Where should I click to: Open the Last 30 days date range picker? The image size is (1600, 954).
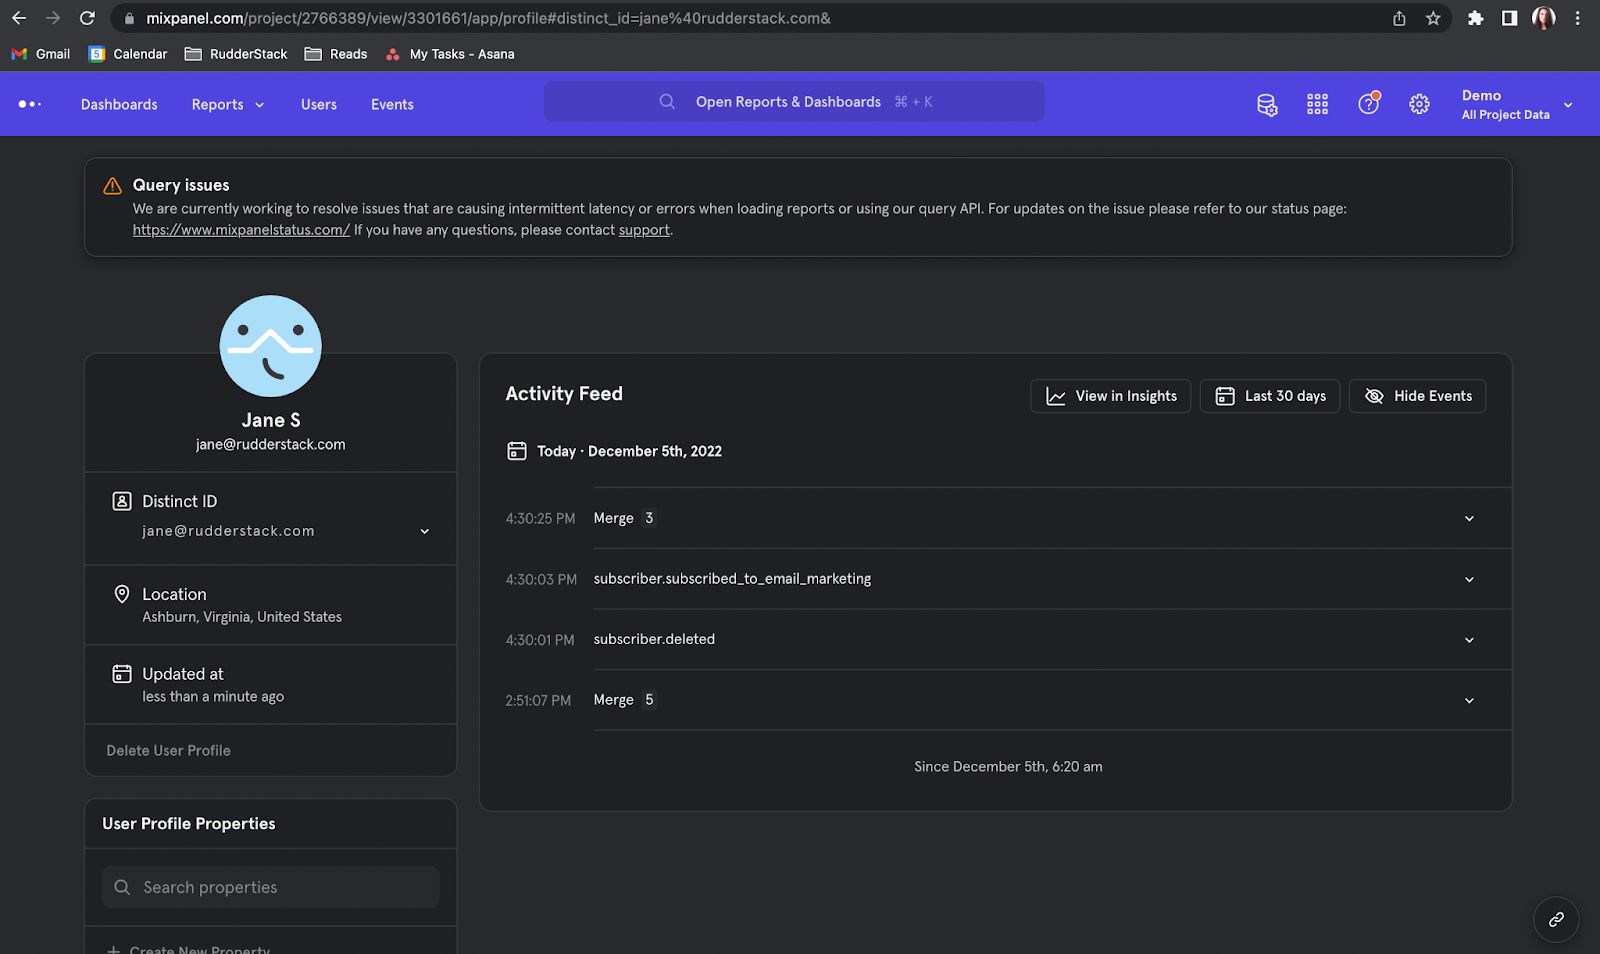point(1270,396)
